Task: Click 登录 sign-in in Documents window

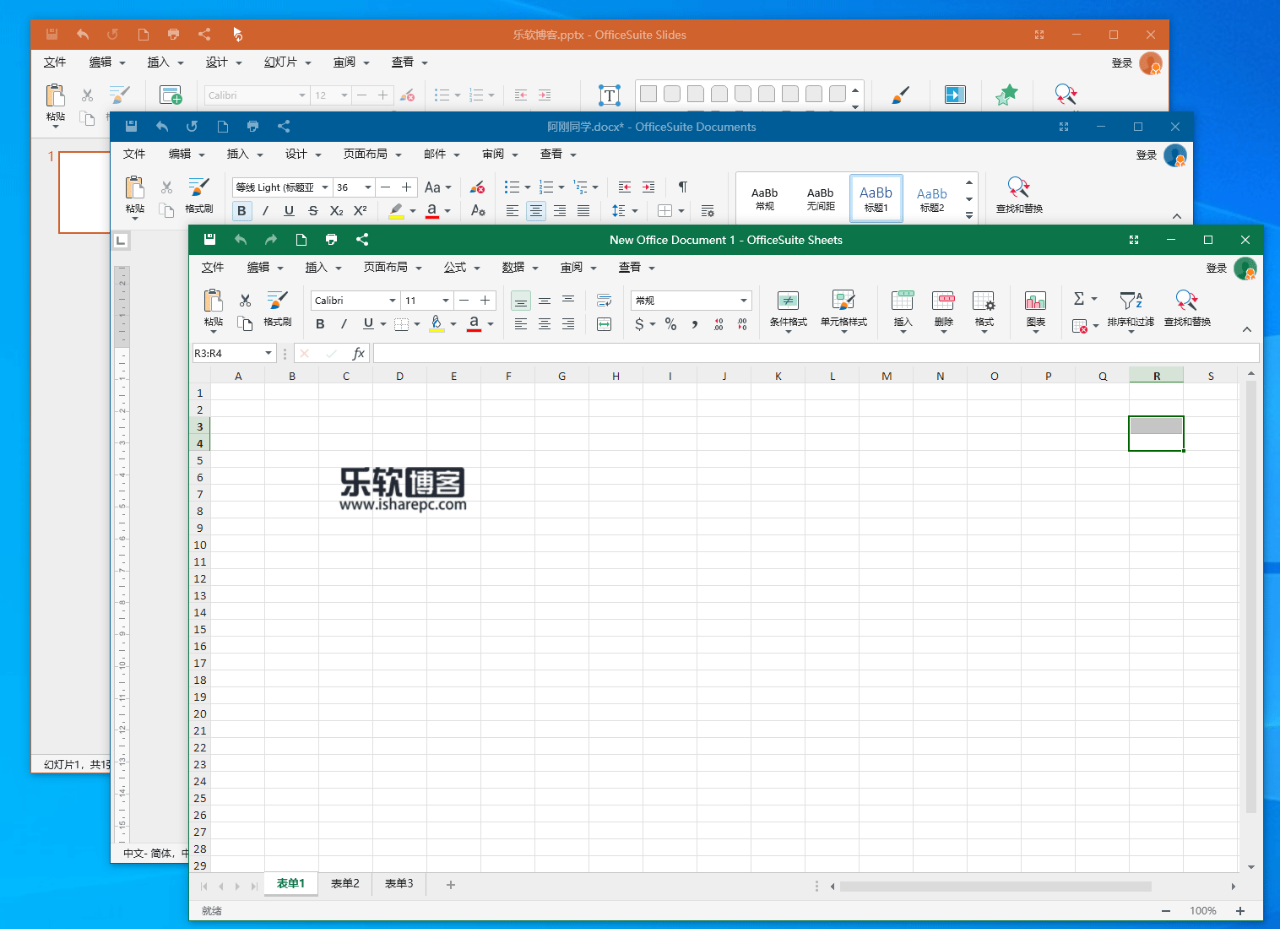Action: (x=1146, y=155)
